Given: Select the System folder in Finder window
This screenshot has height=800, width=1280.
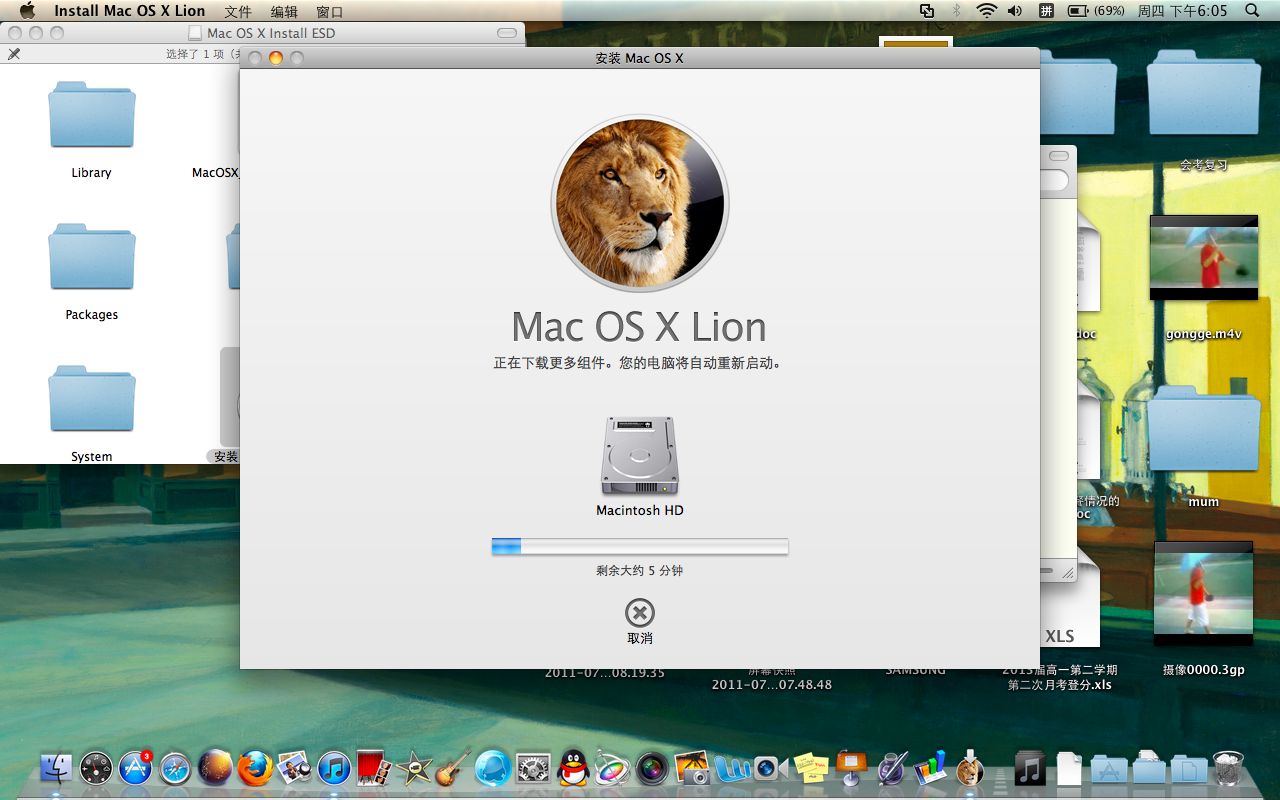Looking at the screenshot, I should point(91,399).
